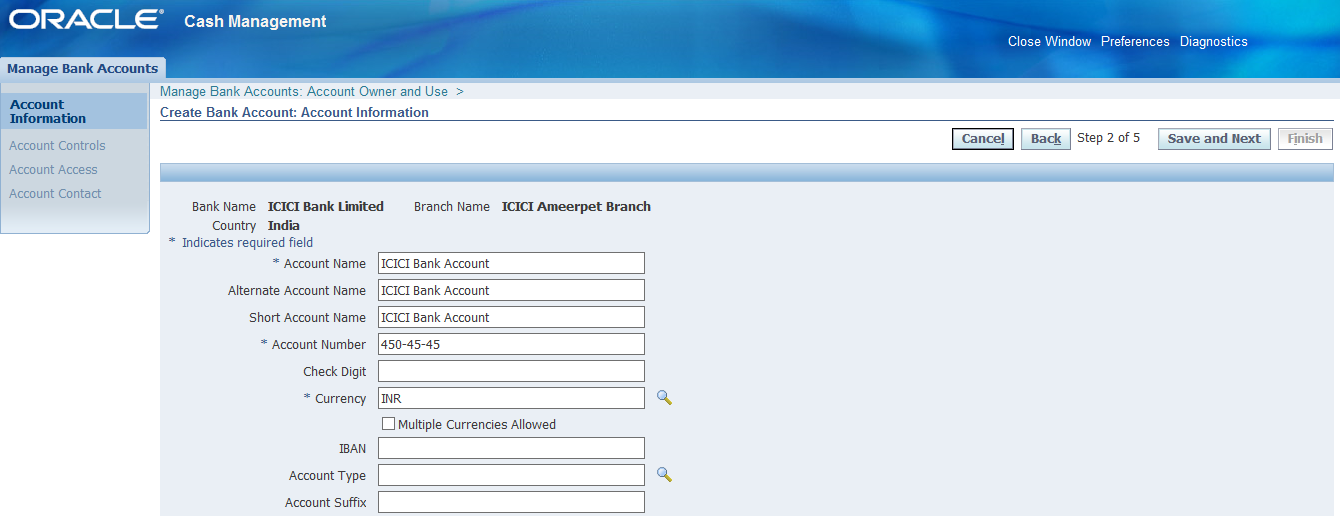The image size is (1340, 516).
Task: Open the Manage Bank Accounts tab
Action: (83, 69)
